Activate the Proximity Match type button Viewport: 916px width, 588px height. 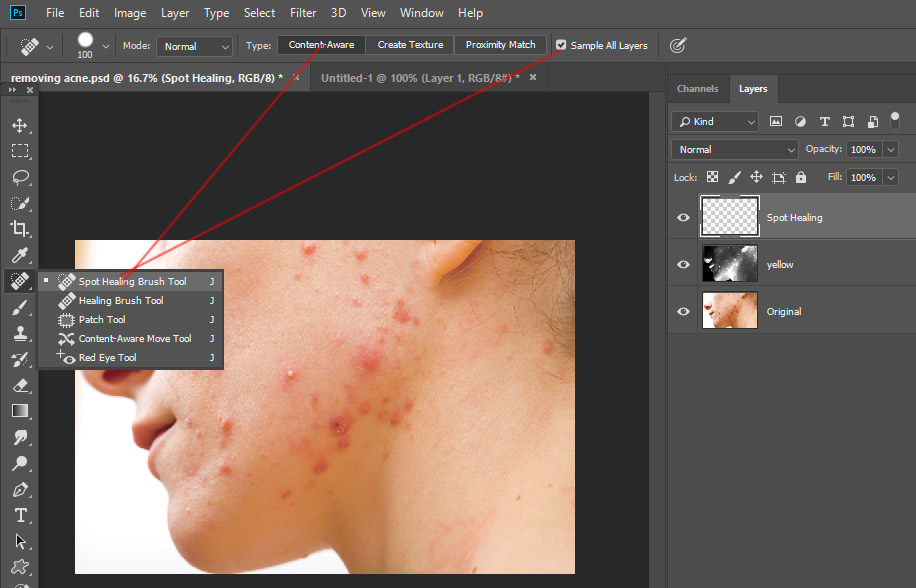tap(500, 44)
